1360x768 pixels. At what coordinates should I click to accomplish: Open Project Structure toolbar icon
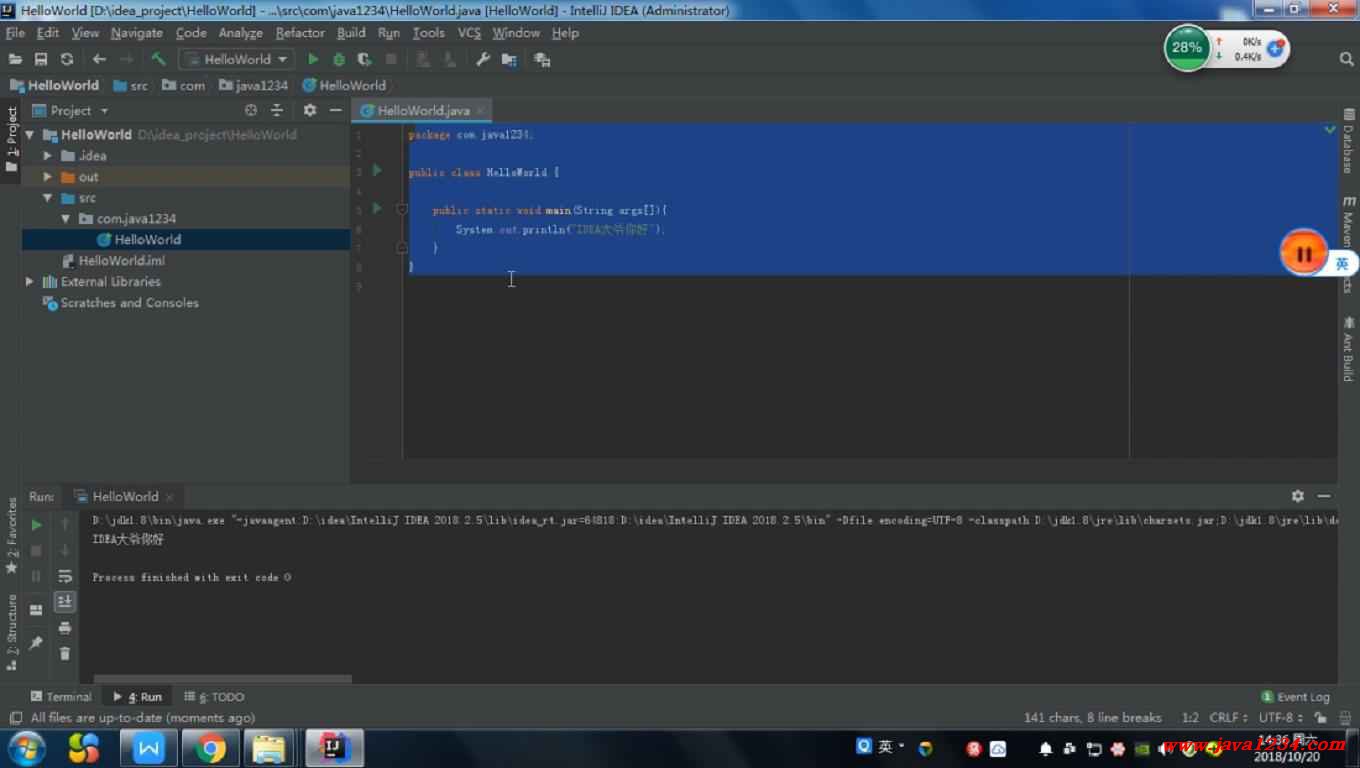tap(509, 59)
